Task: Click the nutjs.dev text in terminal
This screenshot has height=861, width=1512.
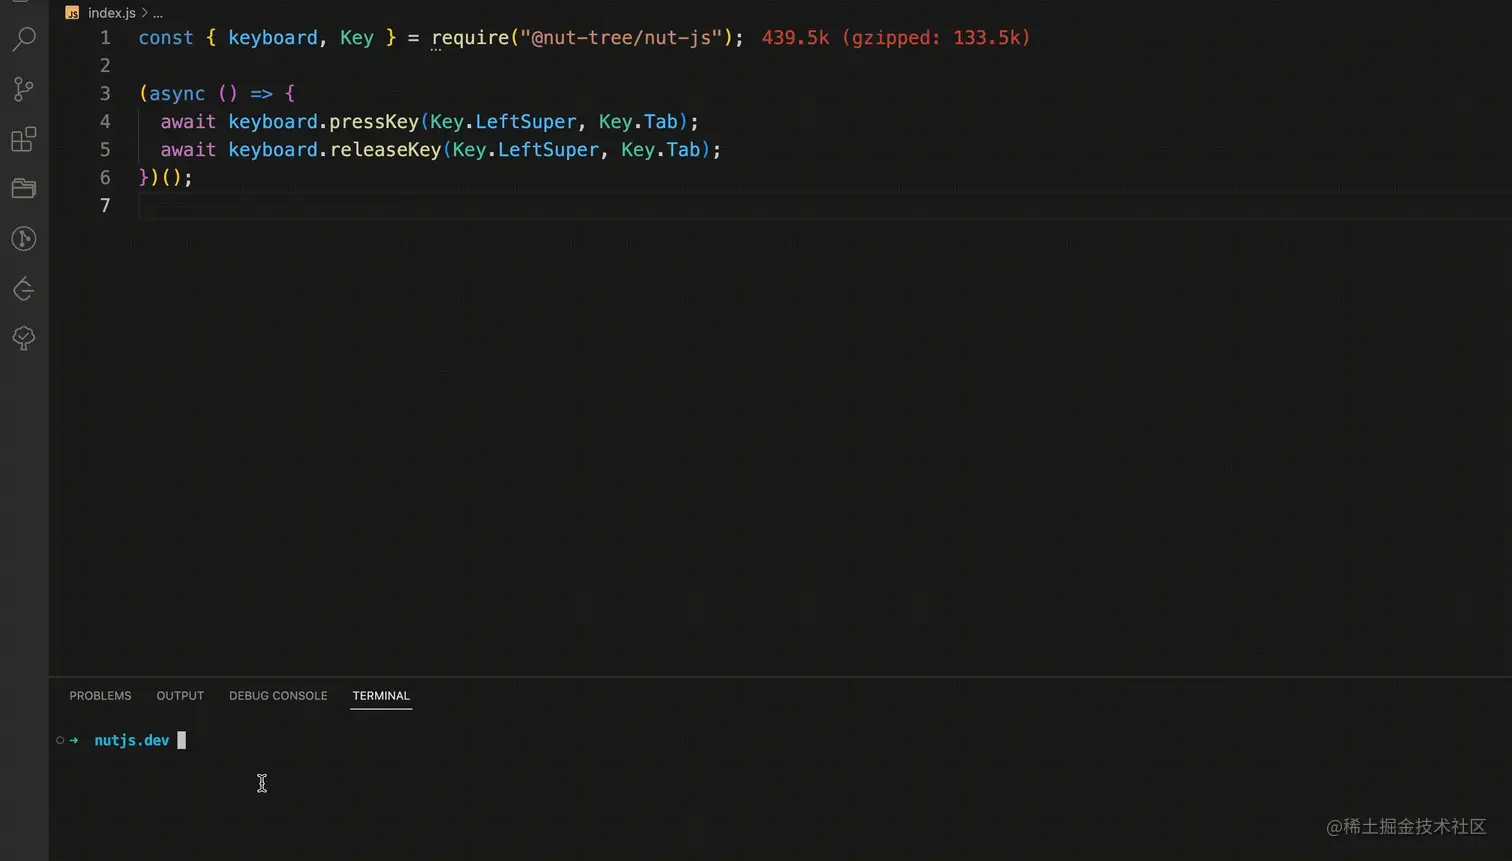Action: [x=131, y=740]
